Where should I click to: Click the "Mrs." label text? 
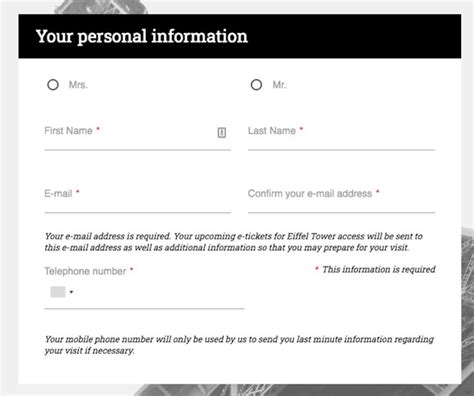[78, 85]
